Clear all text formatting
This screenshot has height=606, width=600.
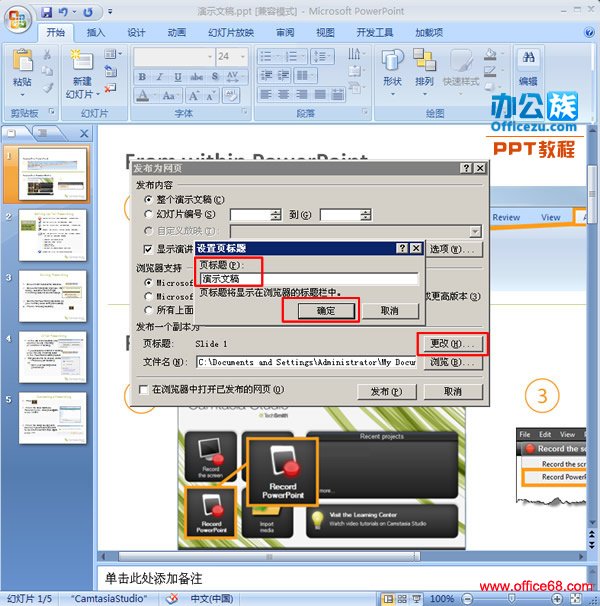click(x=231, y=95)
